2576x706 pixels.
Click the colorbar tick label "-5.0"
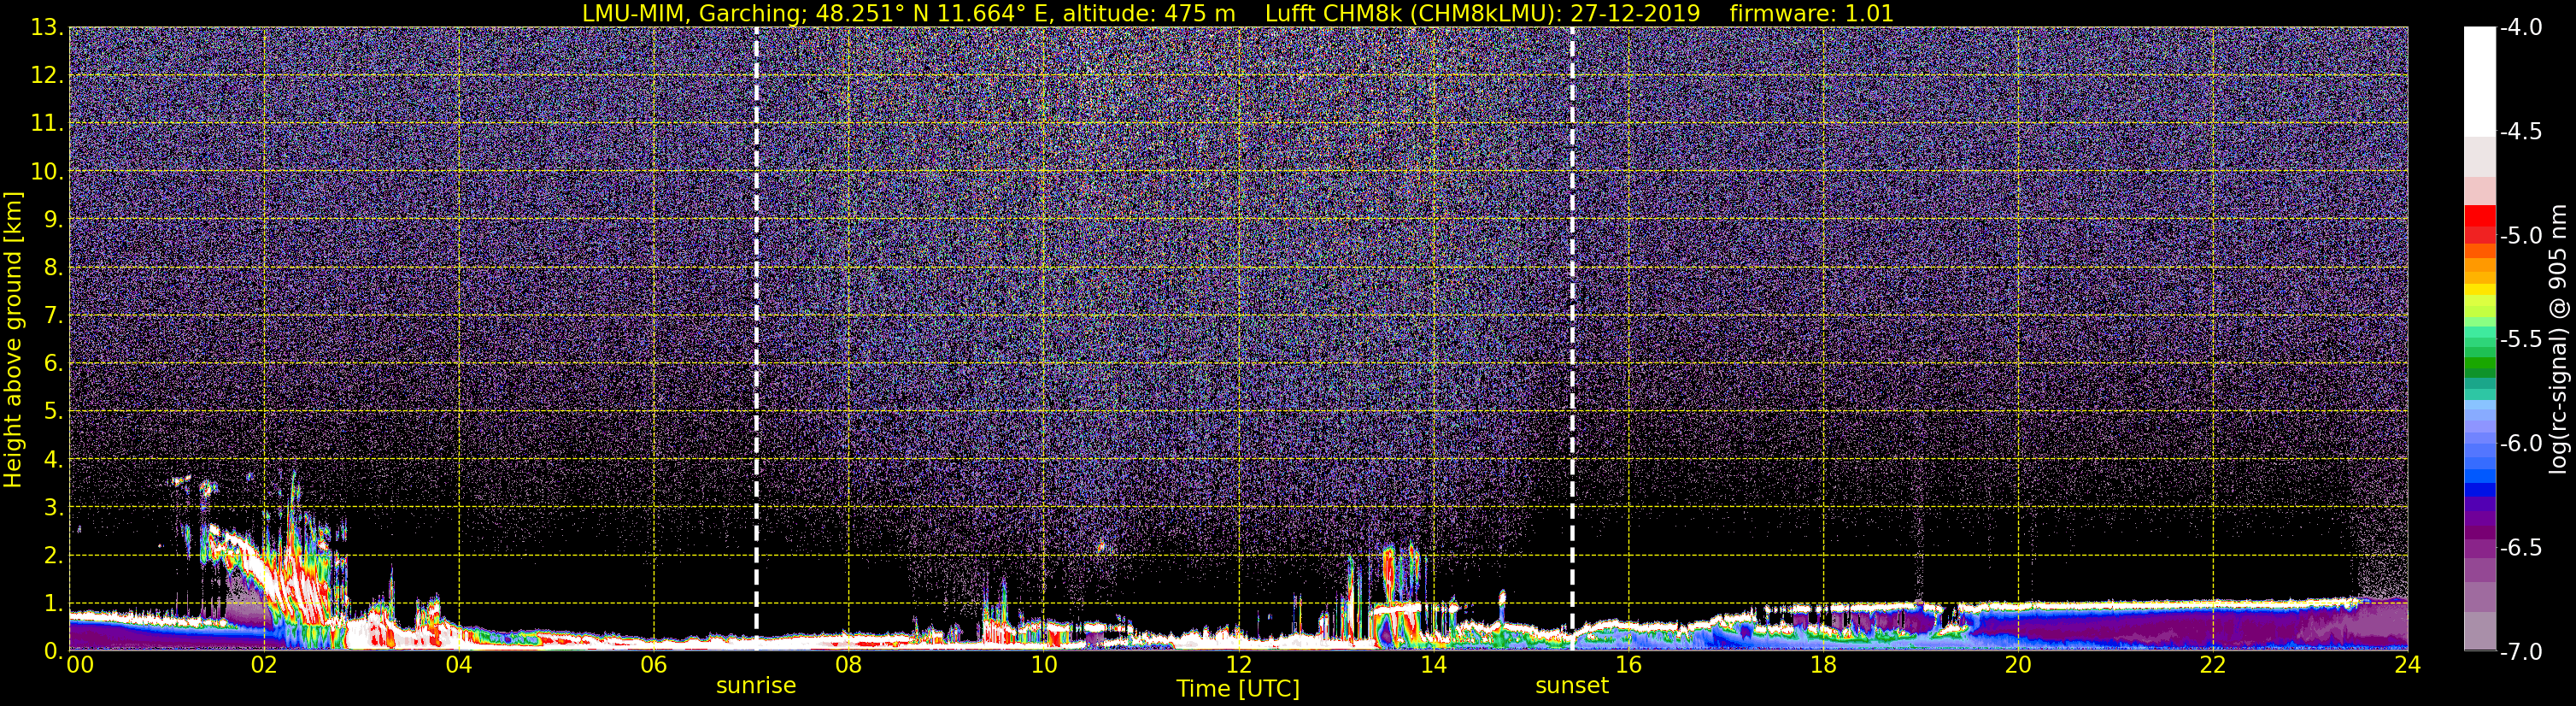pos(2520,236)
